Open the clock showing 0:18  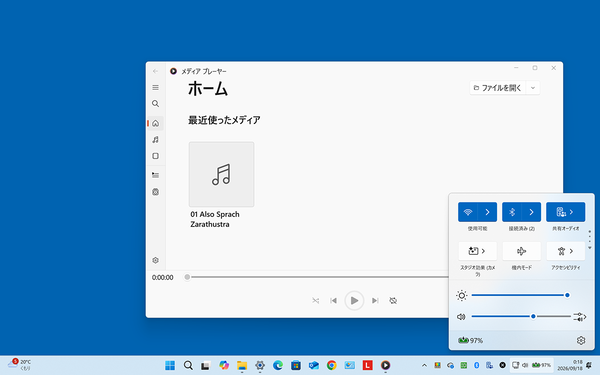point(569,365)
